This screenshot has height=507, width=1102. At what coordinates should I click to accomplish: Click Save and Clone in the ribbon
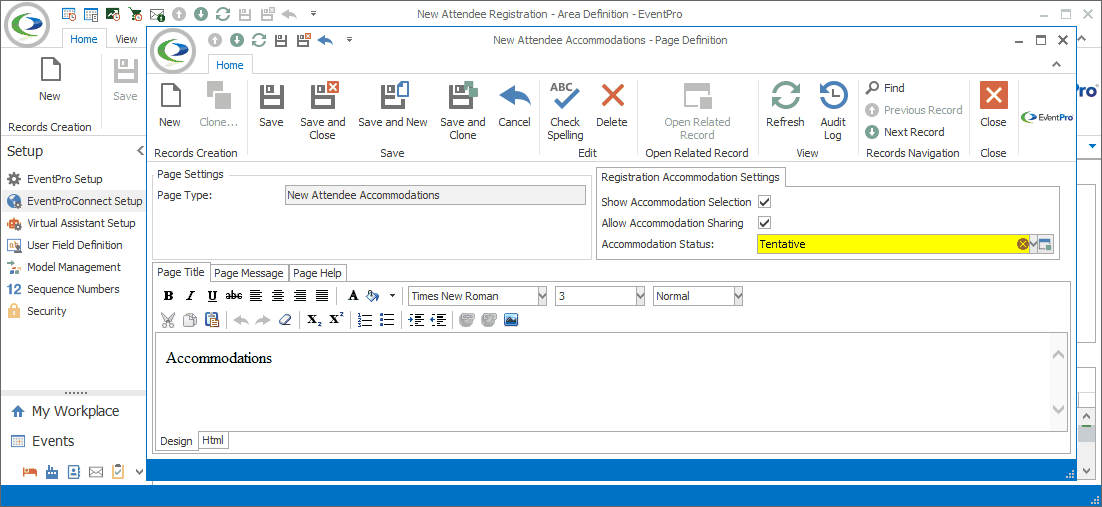pyautogui.click(x=462, y=110)
